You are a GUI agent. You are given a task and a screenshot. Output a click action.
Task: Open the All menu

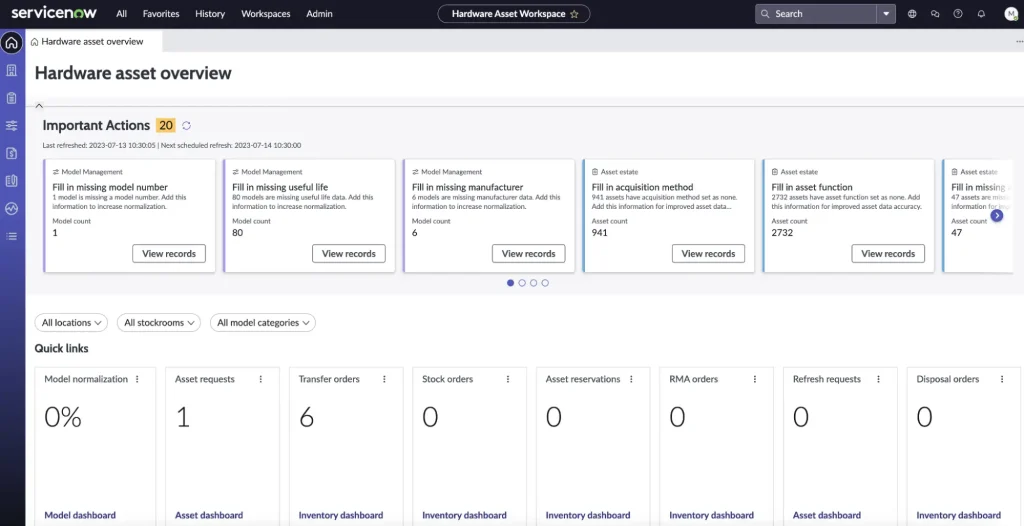tap(121, 14)
